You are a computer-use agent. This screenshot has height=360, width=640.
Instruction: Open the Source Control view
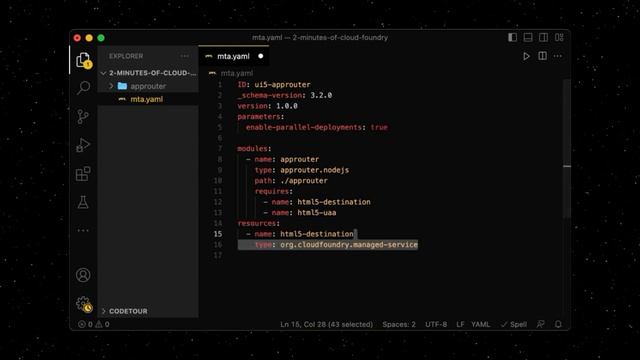click(83, 117)
